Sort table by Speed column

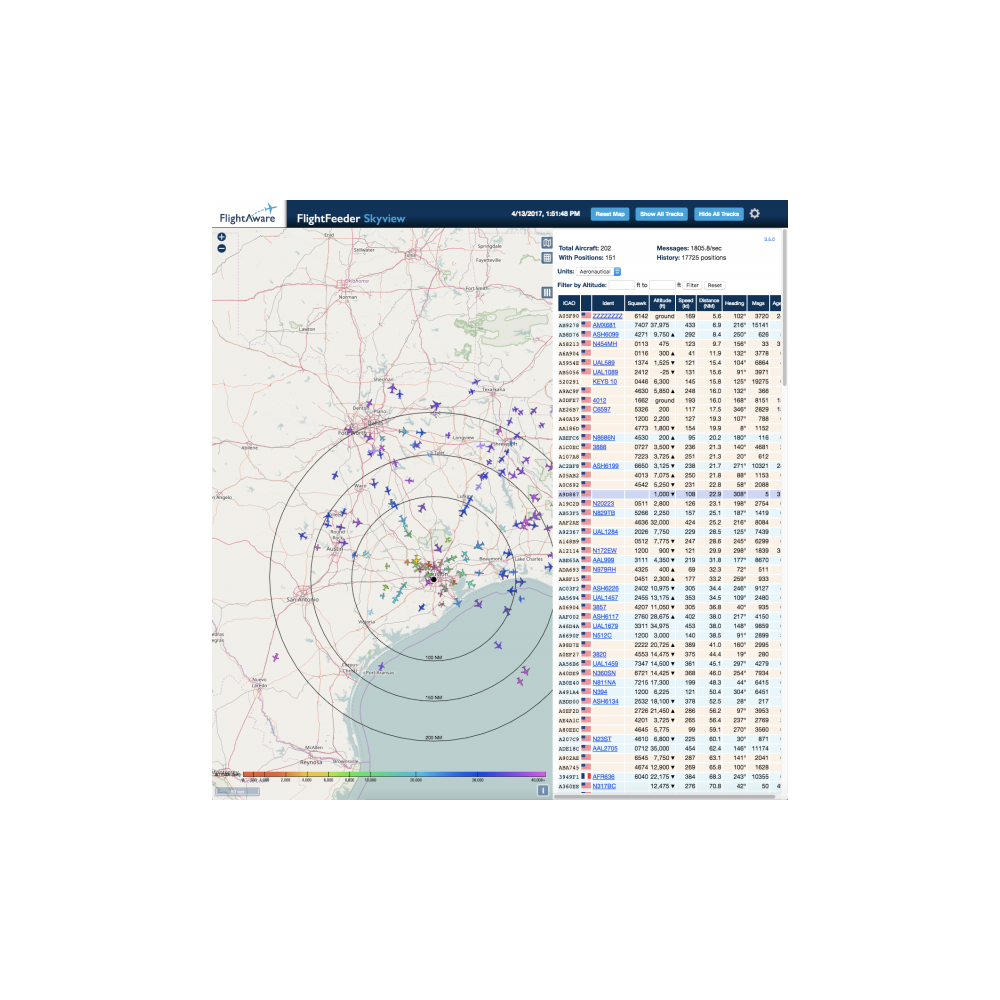(x=686, y=303)
